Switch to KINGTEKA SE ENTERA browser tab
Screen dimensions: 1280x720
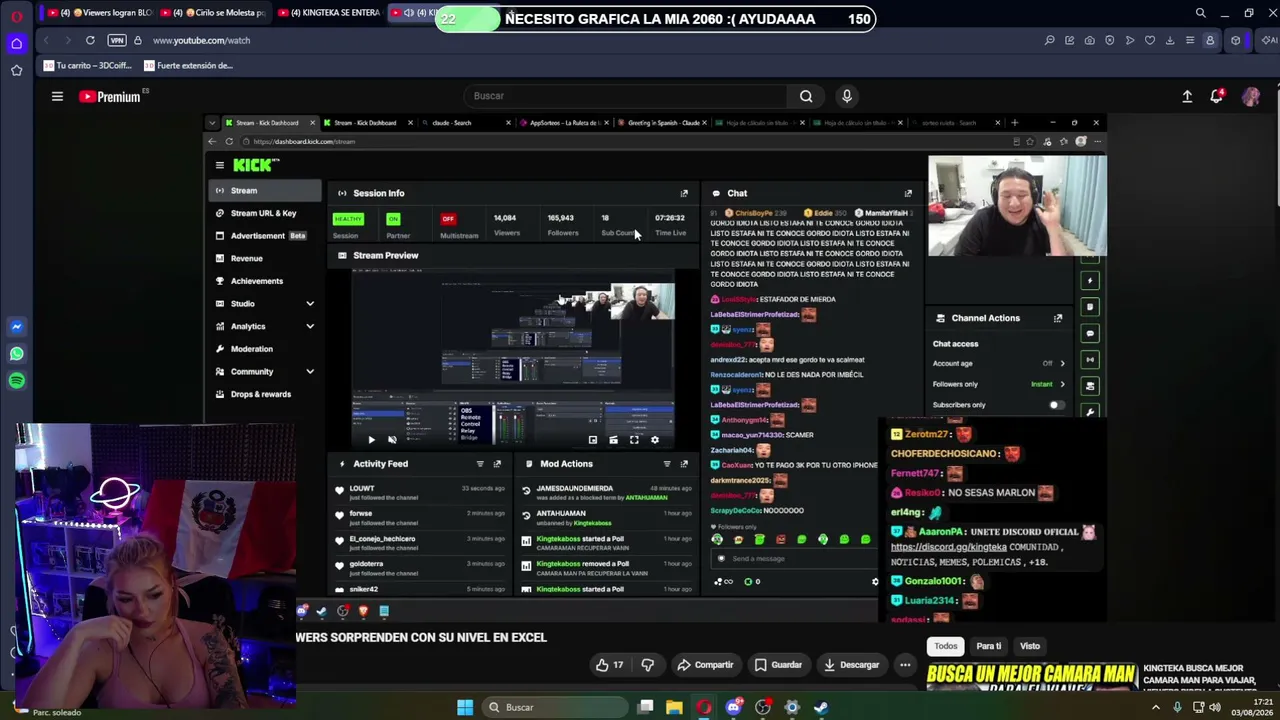[327, 13]
